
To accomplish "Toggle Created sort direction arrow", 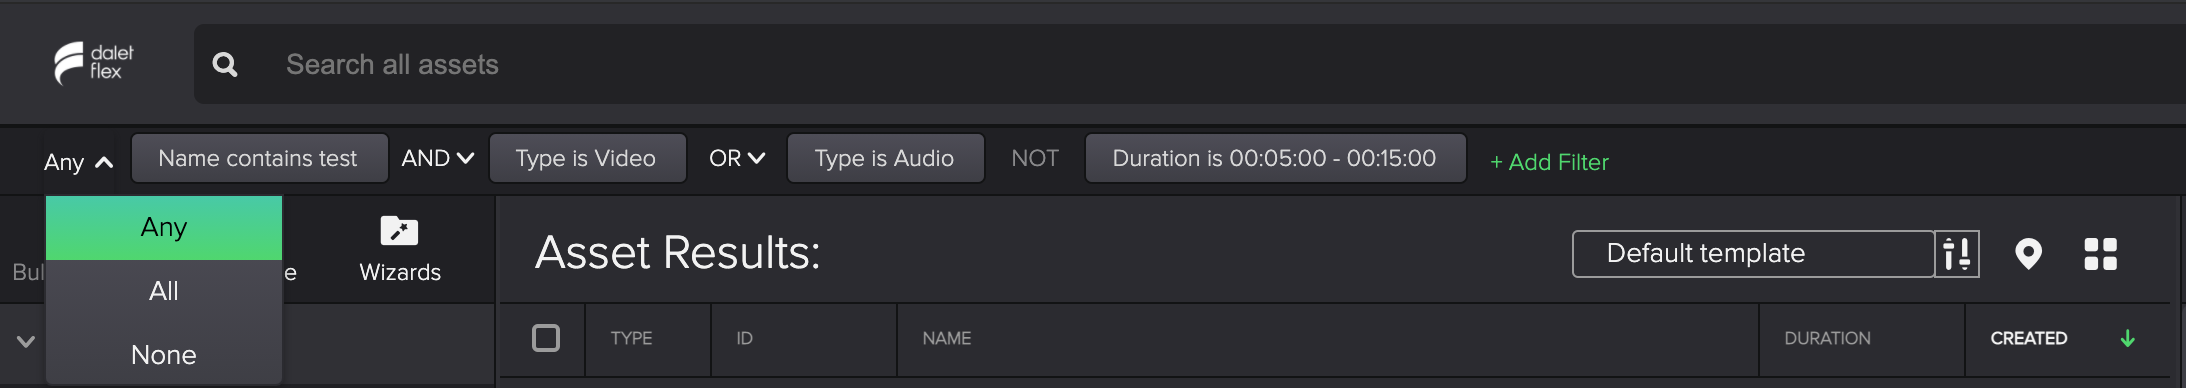I will click(2127, 339).
